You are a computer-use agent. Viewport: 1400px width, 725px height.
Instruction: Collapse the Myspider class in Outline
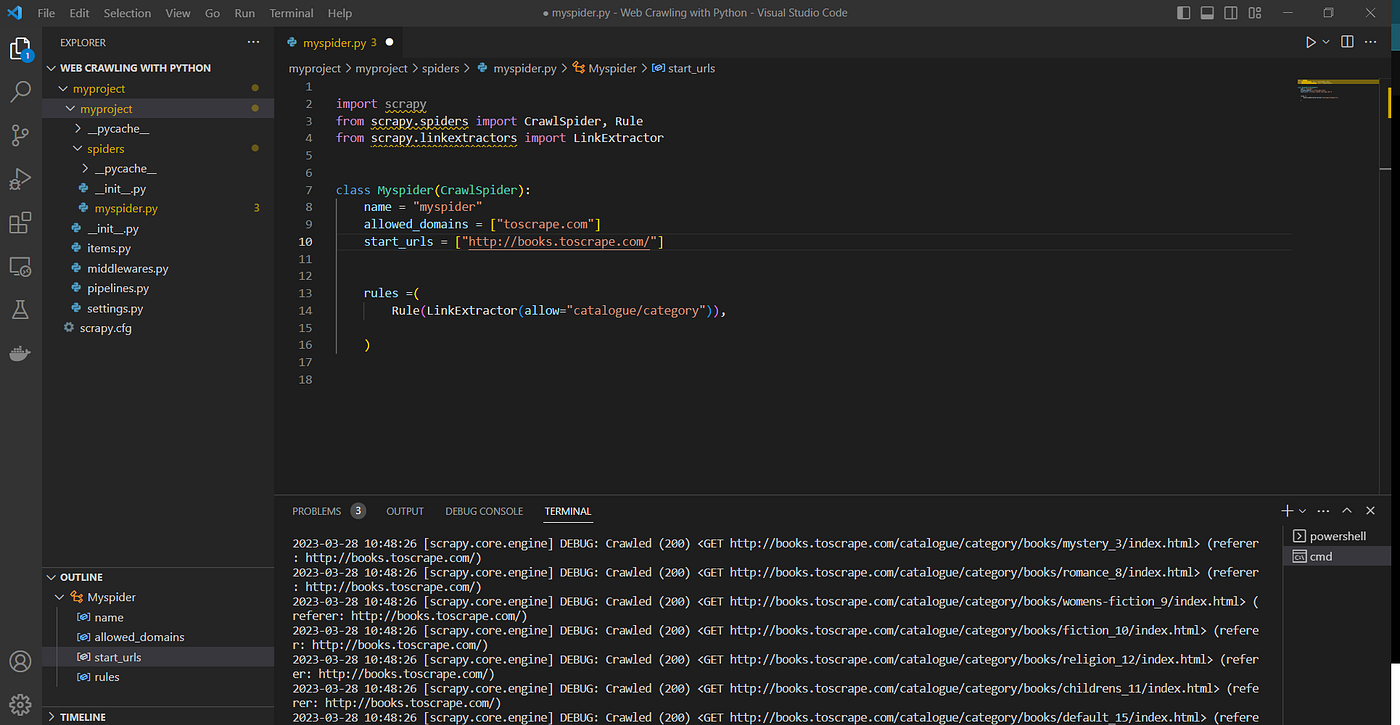[60, 597]
